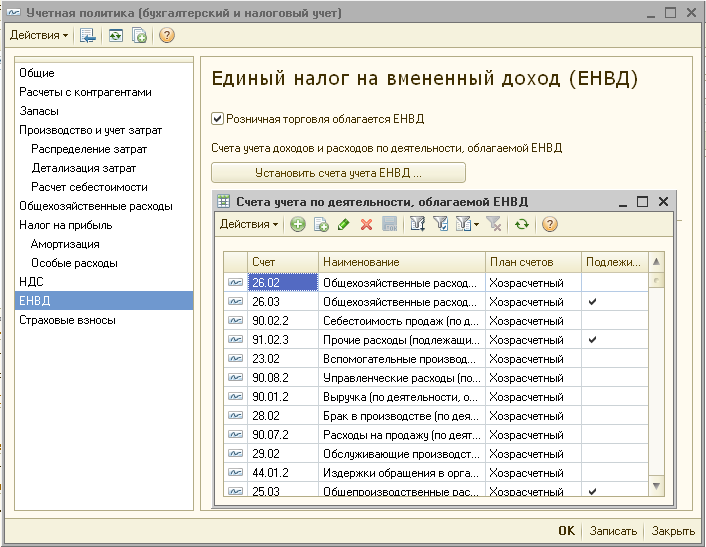Click Наименование column header
The height and width of the screenshot is (547, 706).
tap(402, 262)
